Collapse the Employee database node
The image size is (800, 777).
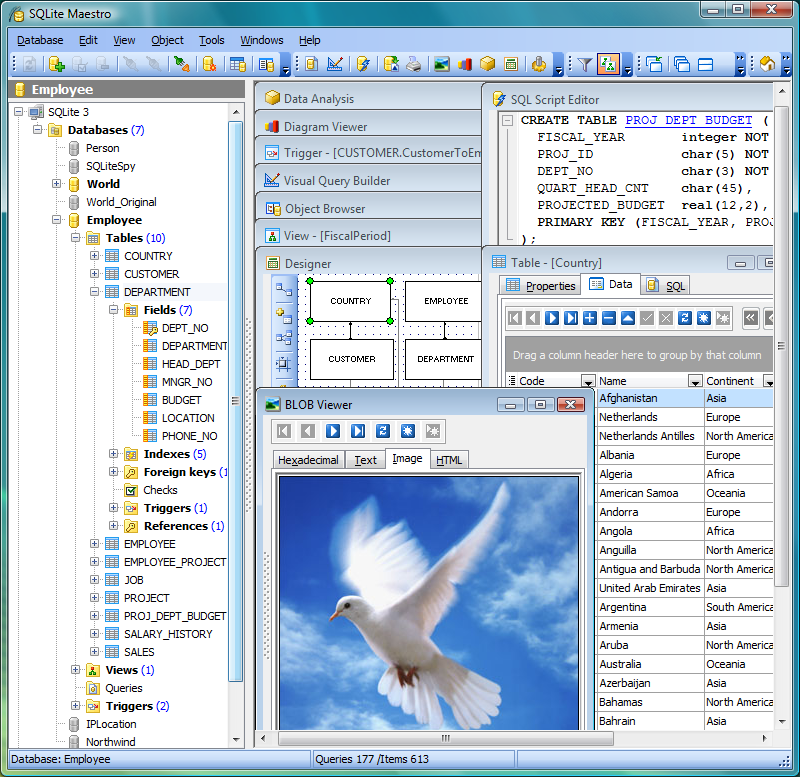[x=57, y=219]
